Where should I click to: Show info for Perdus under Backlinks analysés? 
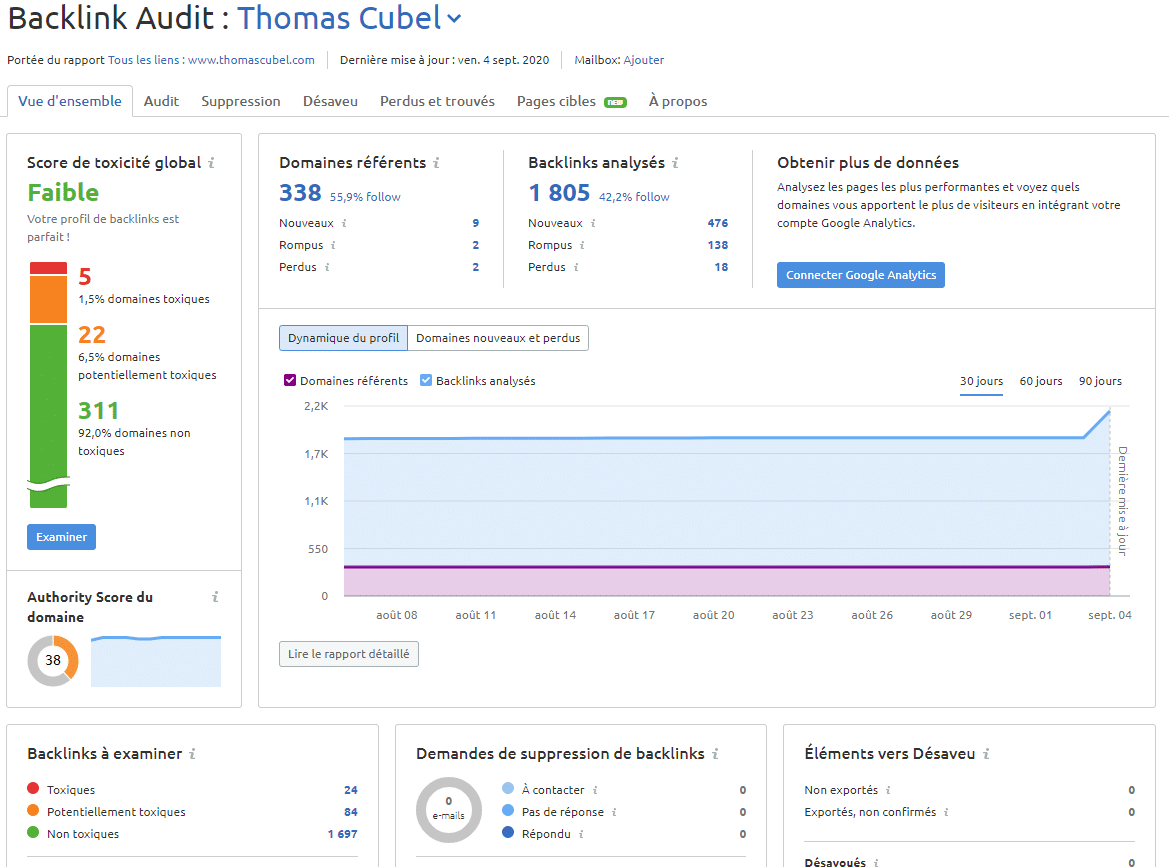pyautogui.click(x=576, y=267)
